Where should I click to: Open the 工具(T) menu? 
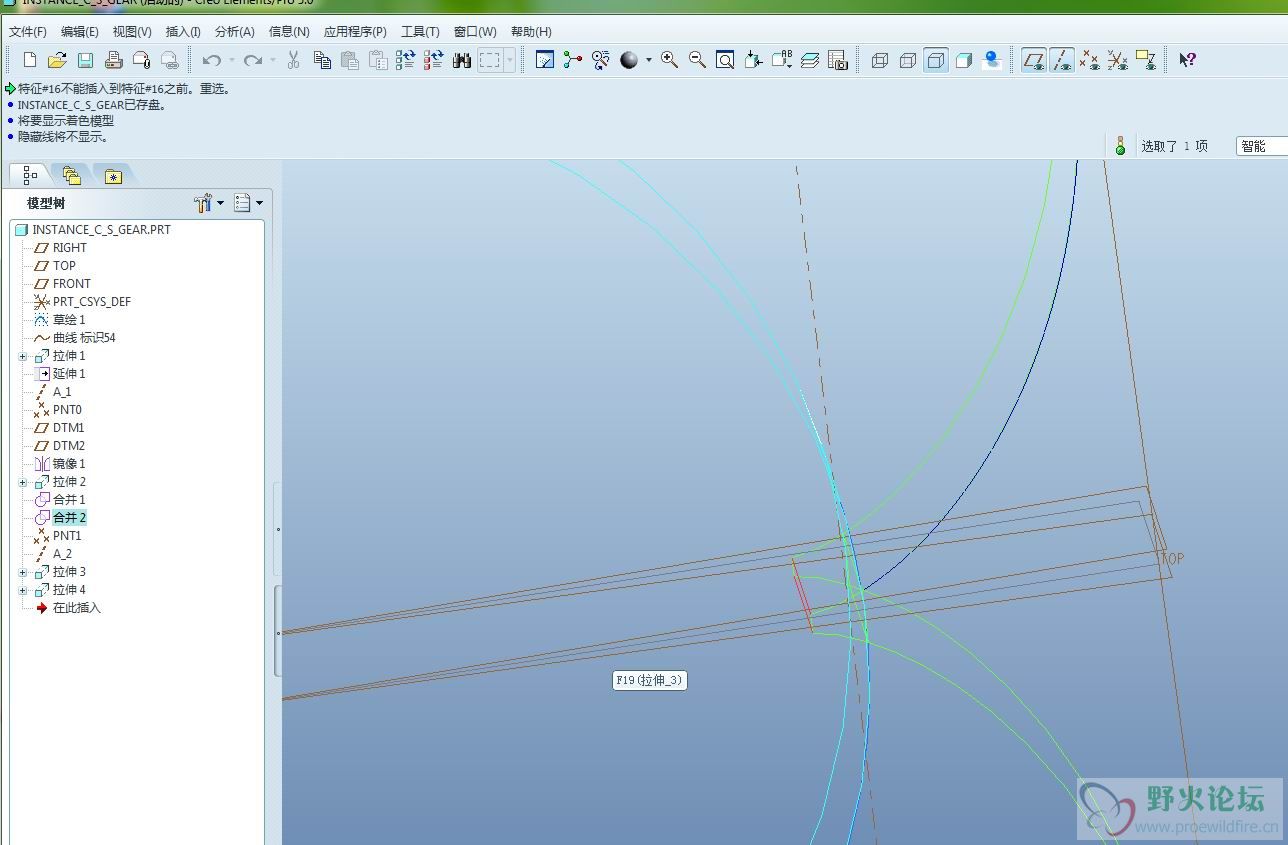coord(420,32)
